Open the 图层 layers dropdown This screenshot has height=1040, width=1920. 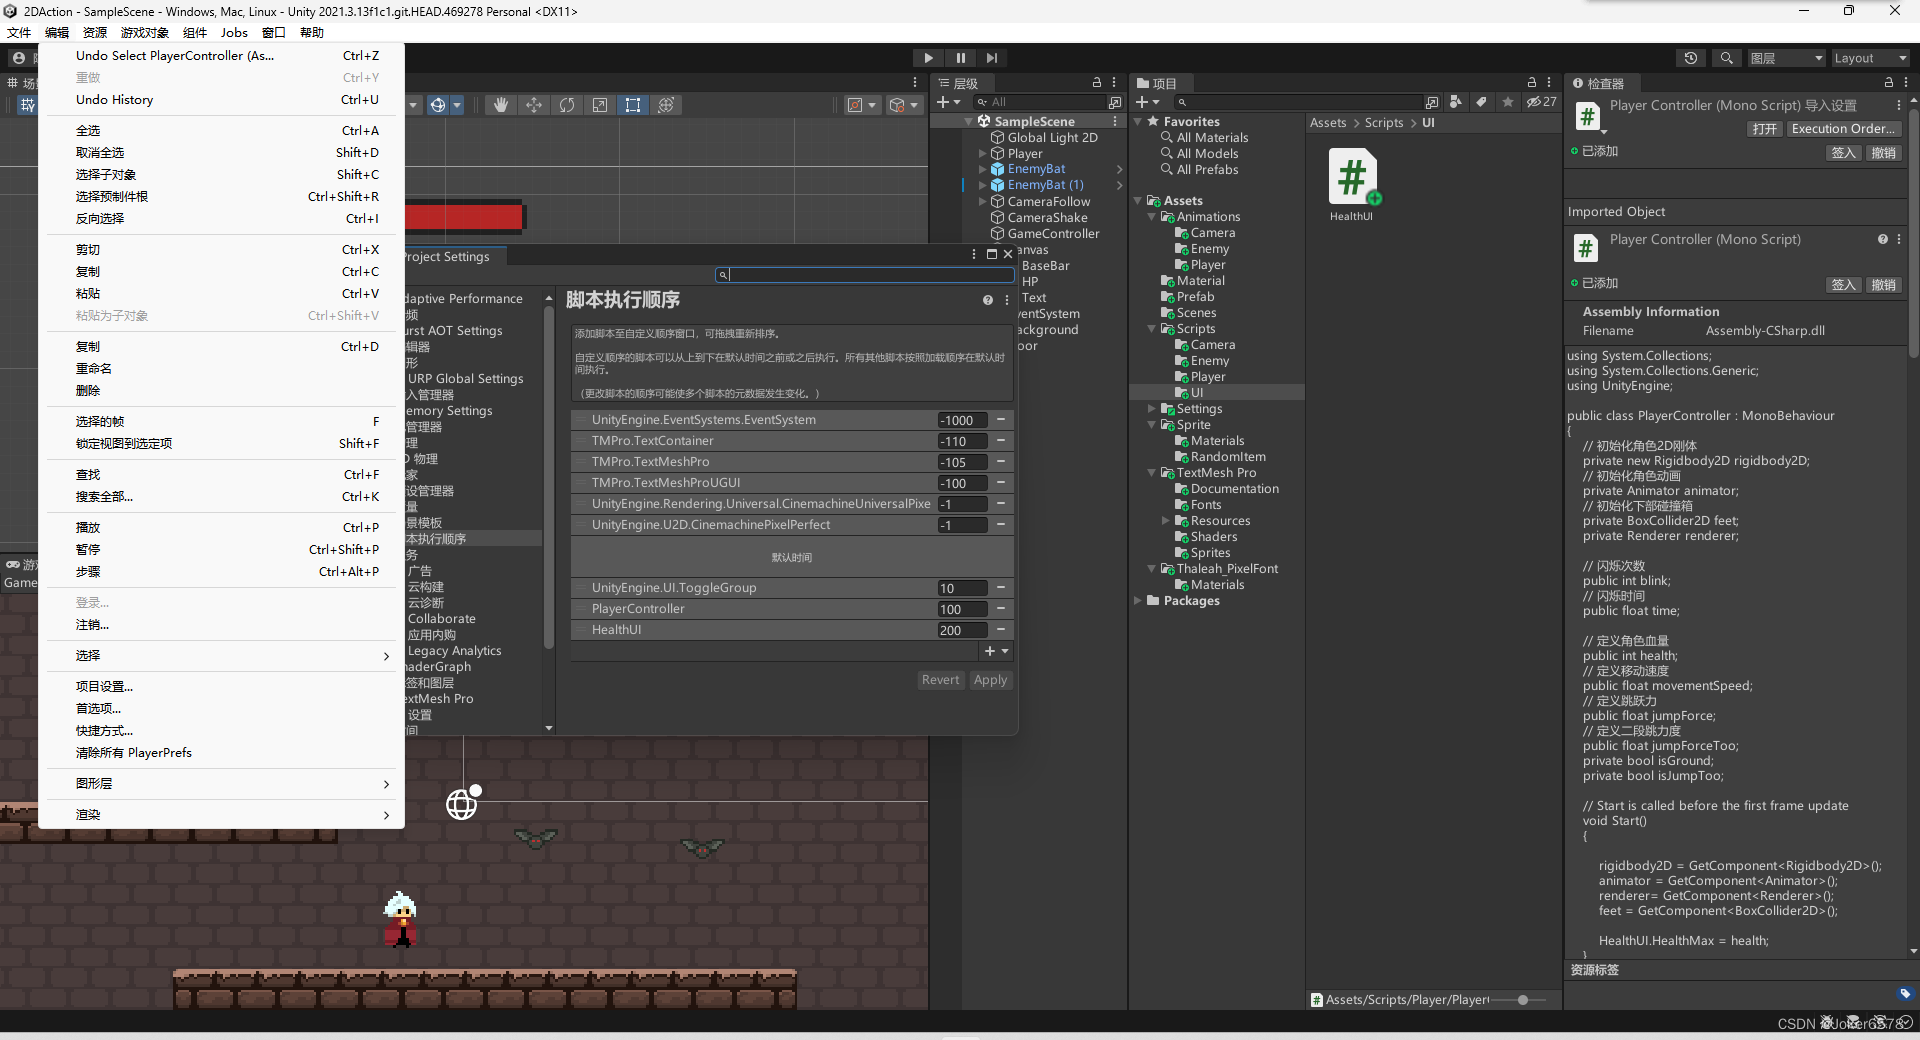click(x=1786, y=58)
